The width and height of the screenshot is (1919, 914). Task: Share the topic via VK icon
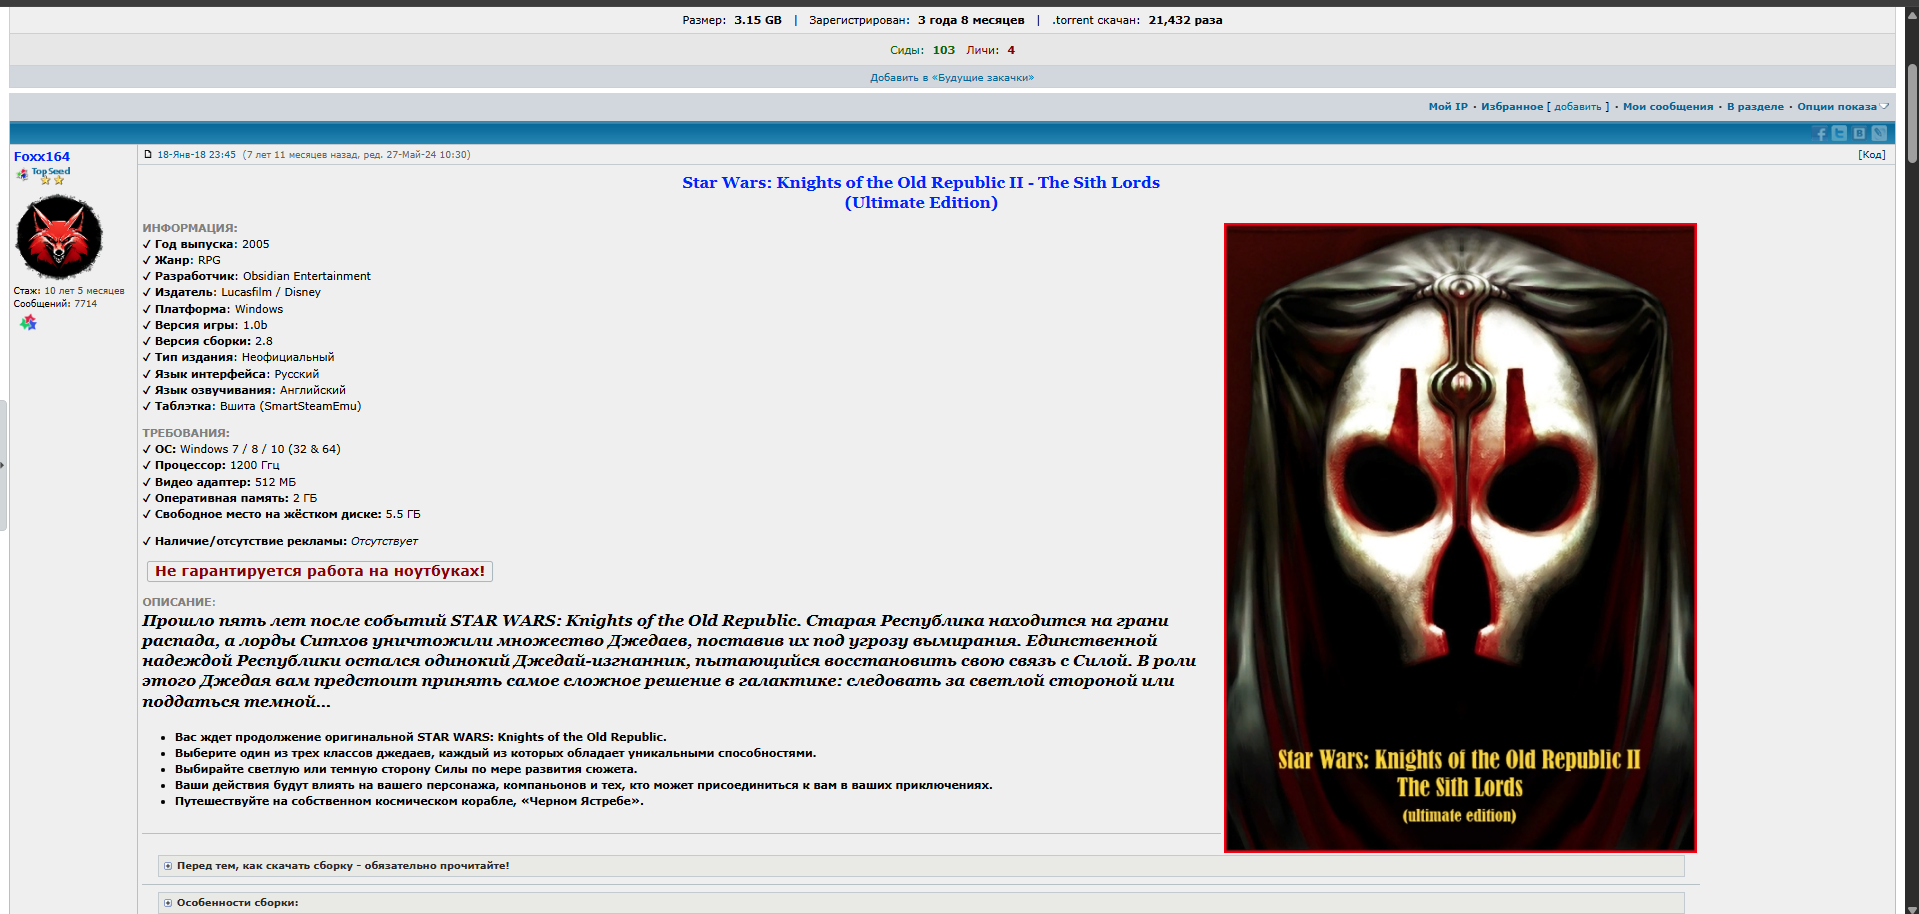point(1859,133)
